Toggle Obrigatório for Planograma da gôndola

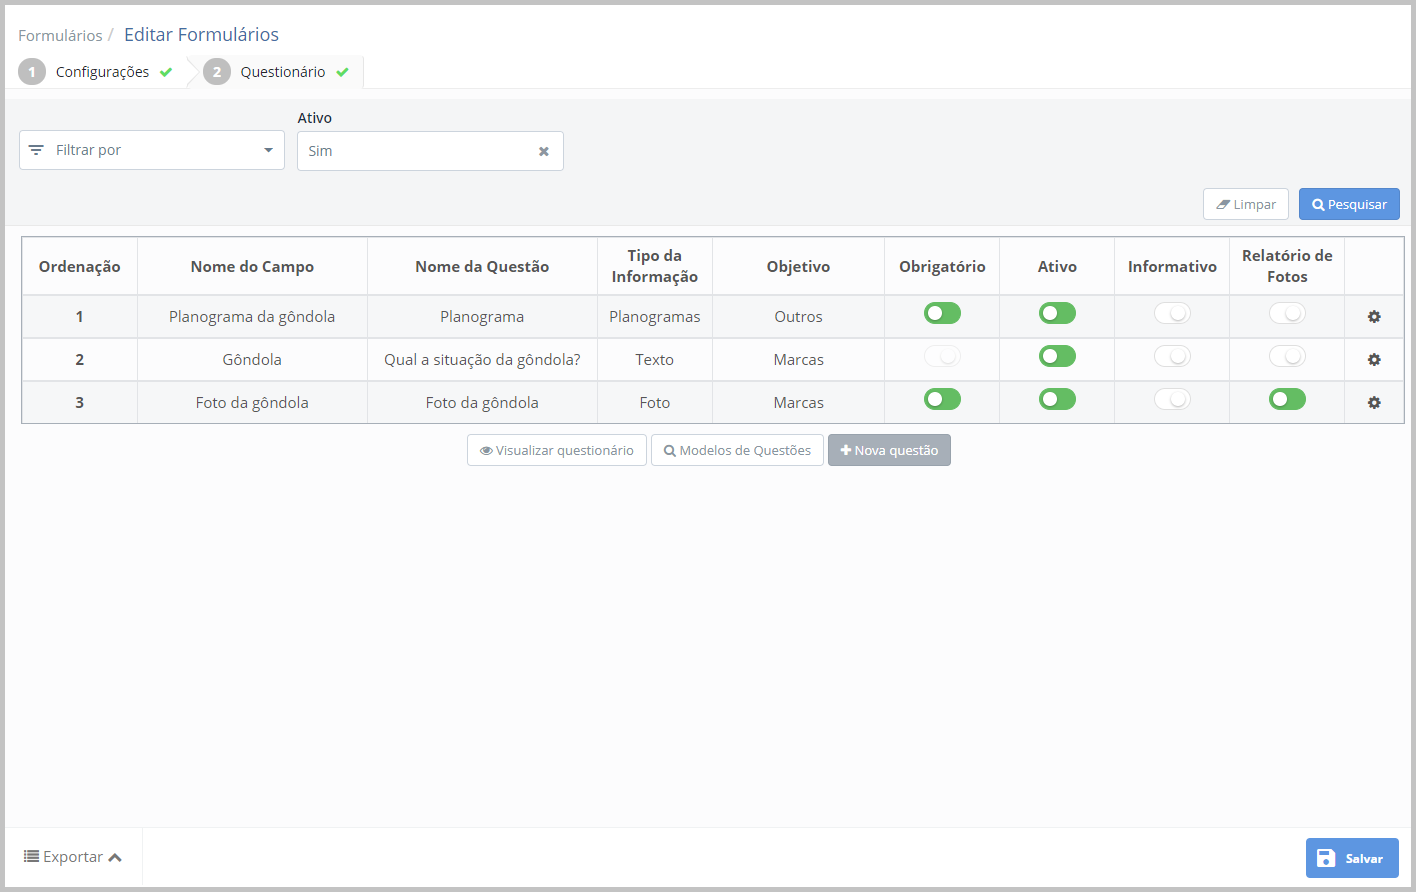(x=942, y=314)
